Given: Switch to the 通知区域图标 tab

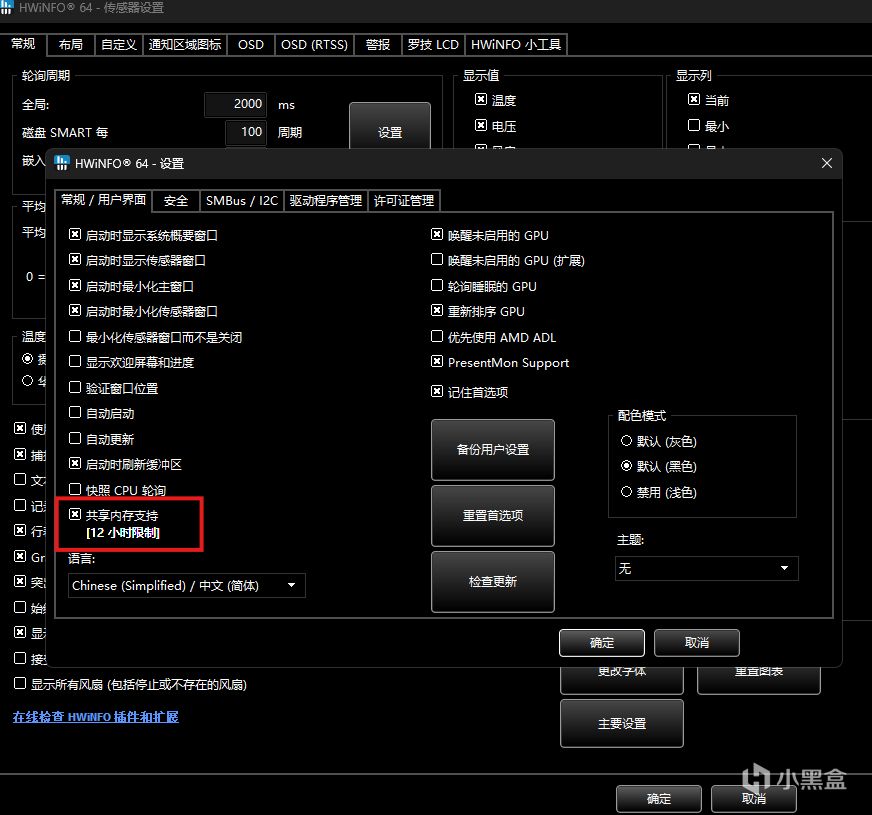Looking at the screenshot, I should (x=185, y=44).
